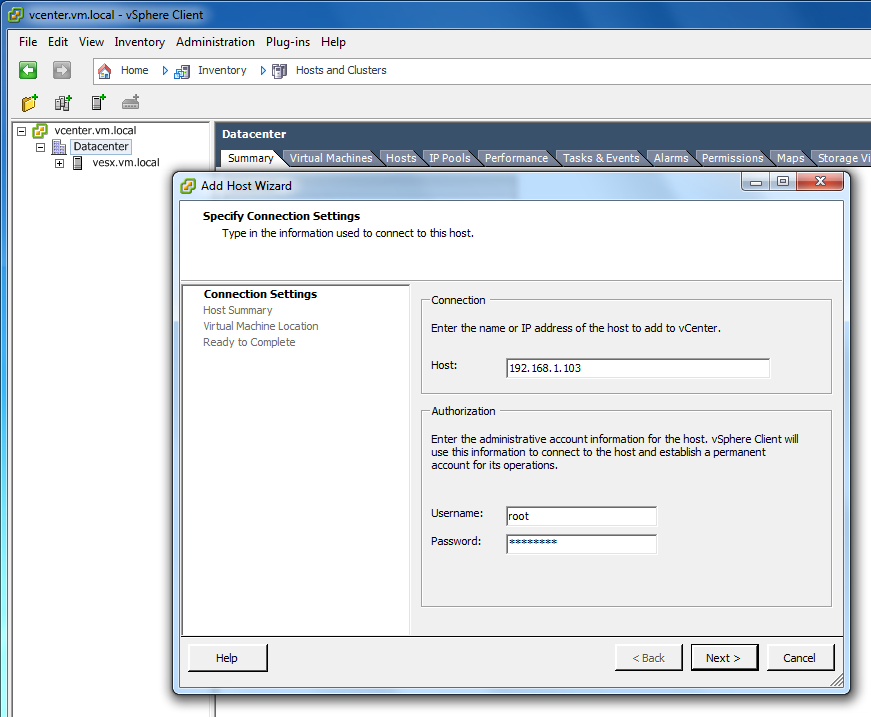871x717 pixels.
Task: Close the Add Host Wizard window
Action: click(x=820, y=182)
